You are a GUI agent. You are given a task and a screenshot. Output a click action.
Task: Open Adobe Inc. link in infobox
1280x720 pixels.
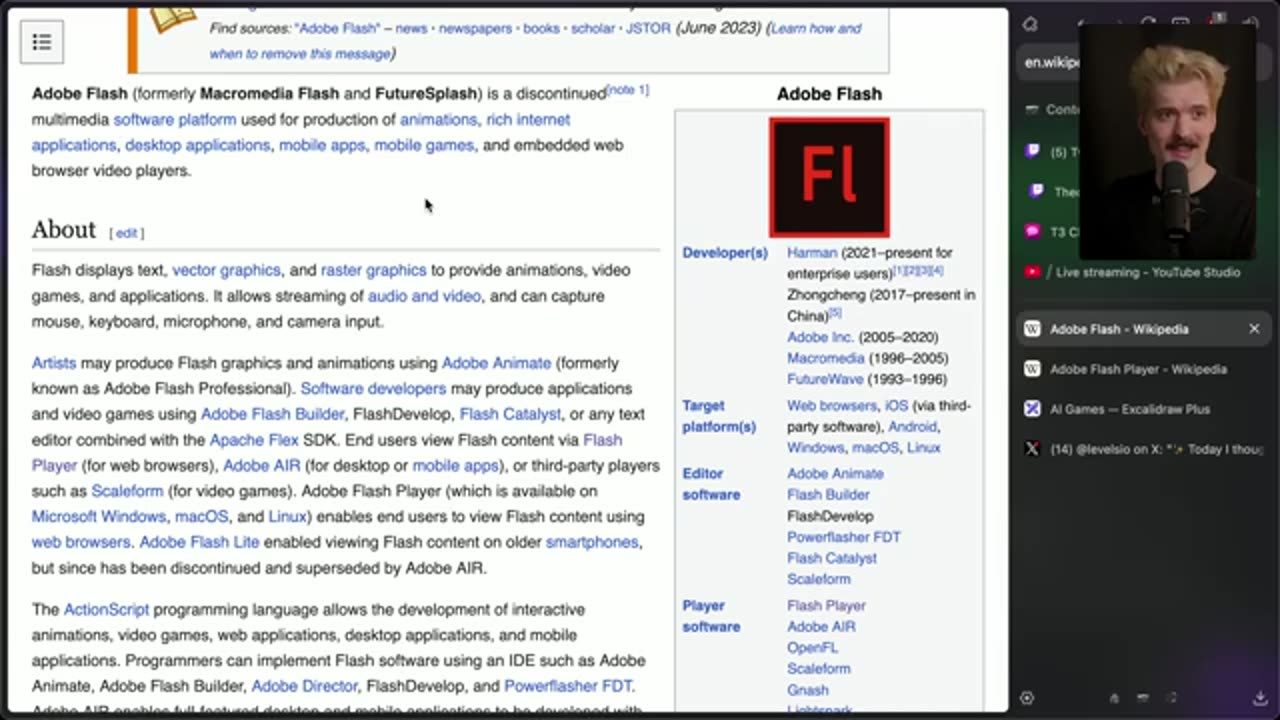[820, 337]
